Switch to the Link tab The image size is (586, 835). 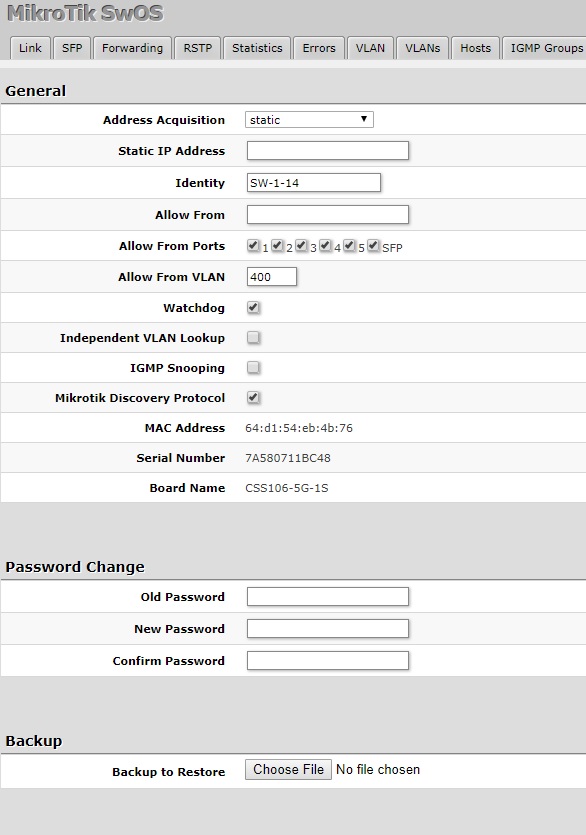(x=29, y=47)
